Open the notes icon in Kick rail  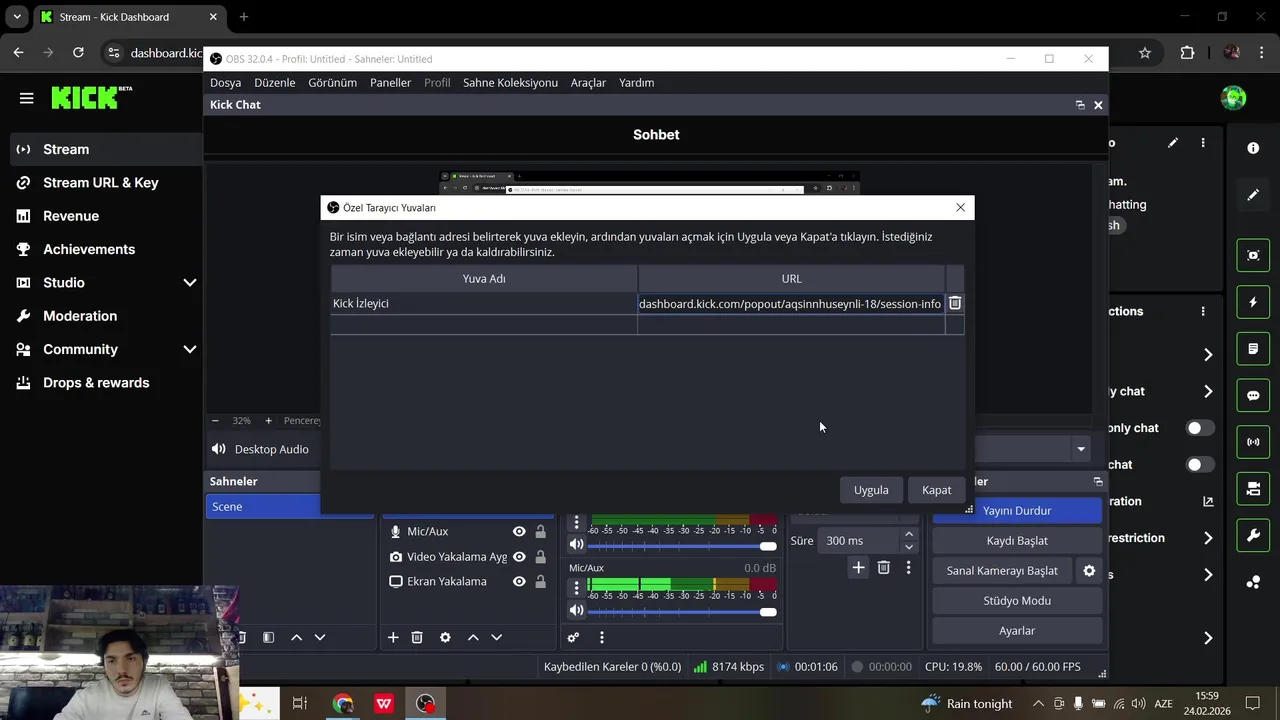pos(1253,349)
